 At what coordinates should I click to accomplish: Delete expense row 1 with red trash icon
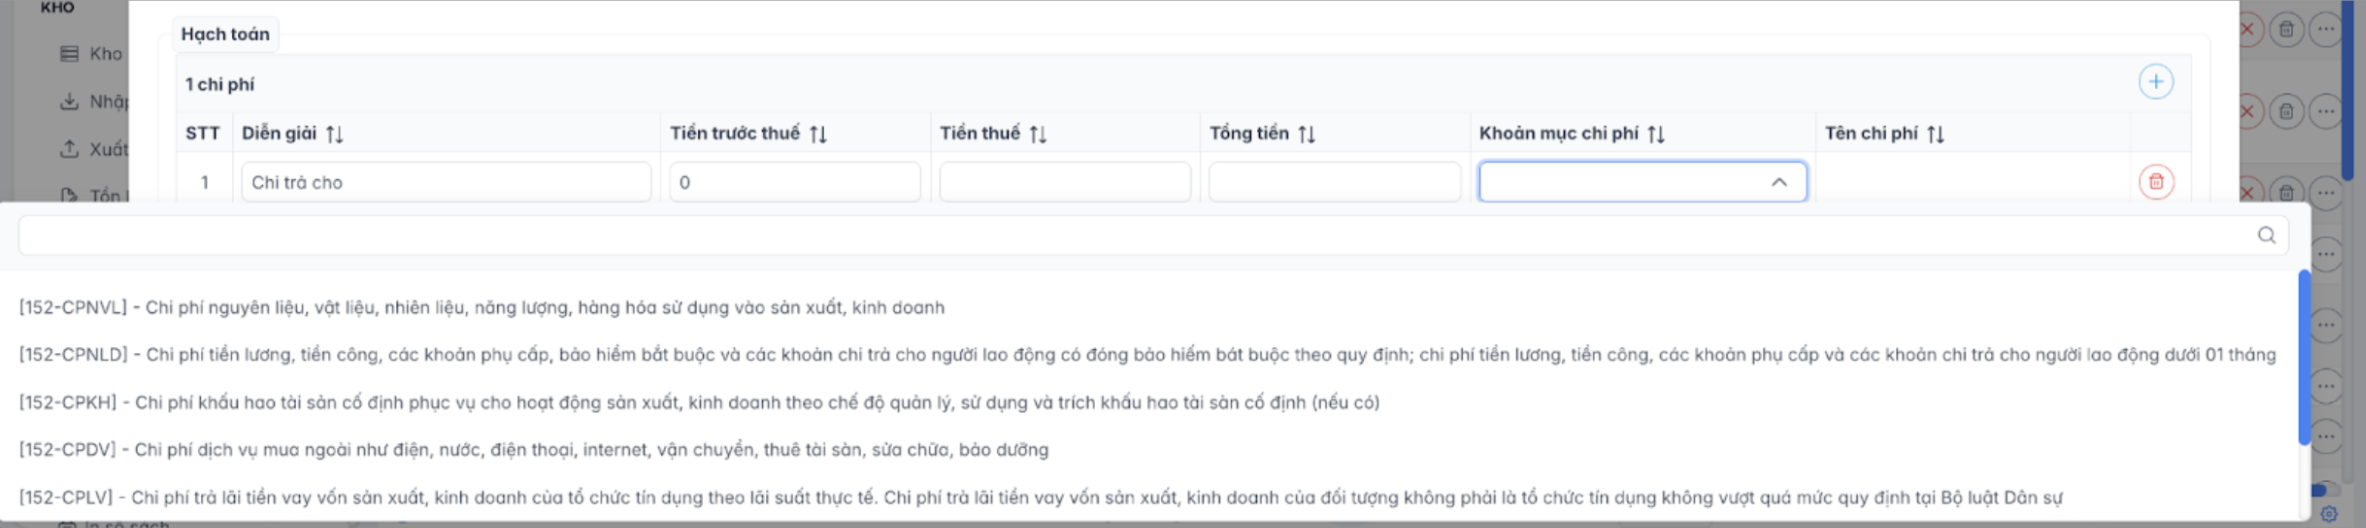tap(2156, 182)
